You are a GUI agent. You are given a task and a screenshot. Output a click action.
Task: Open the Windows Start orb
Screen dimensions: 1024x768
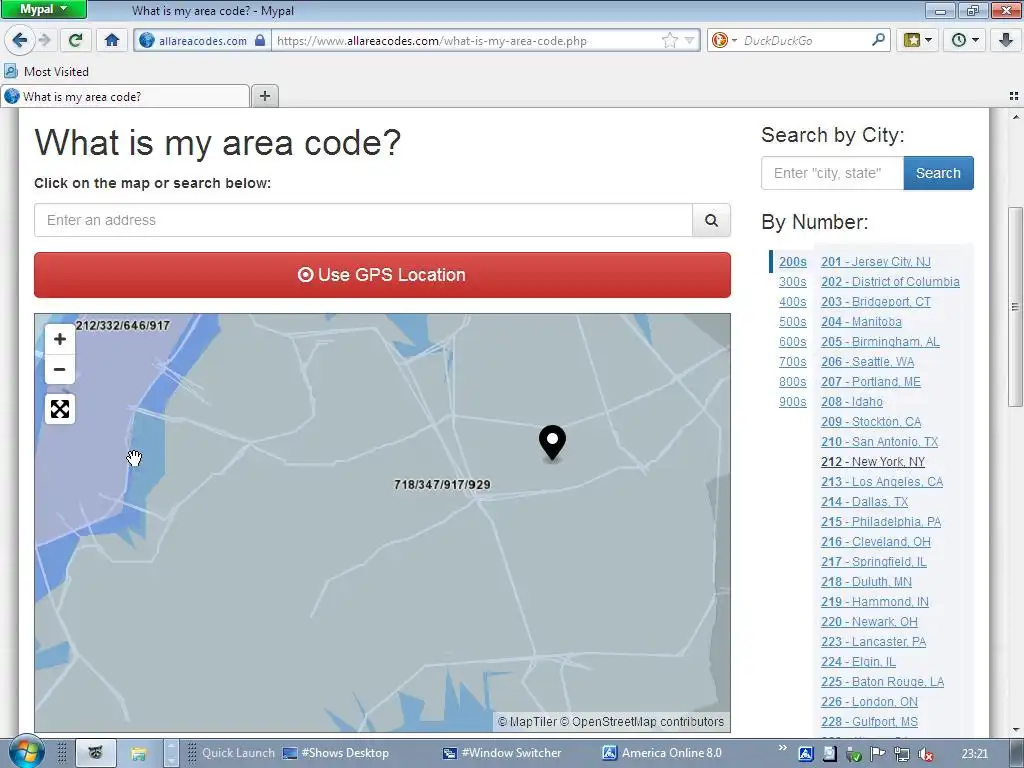click(26, 752)
